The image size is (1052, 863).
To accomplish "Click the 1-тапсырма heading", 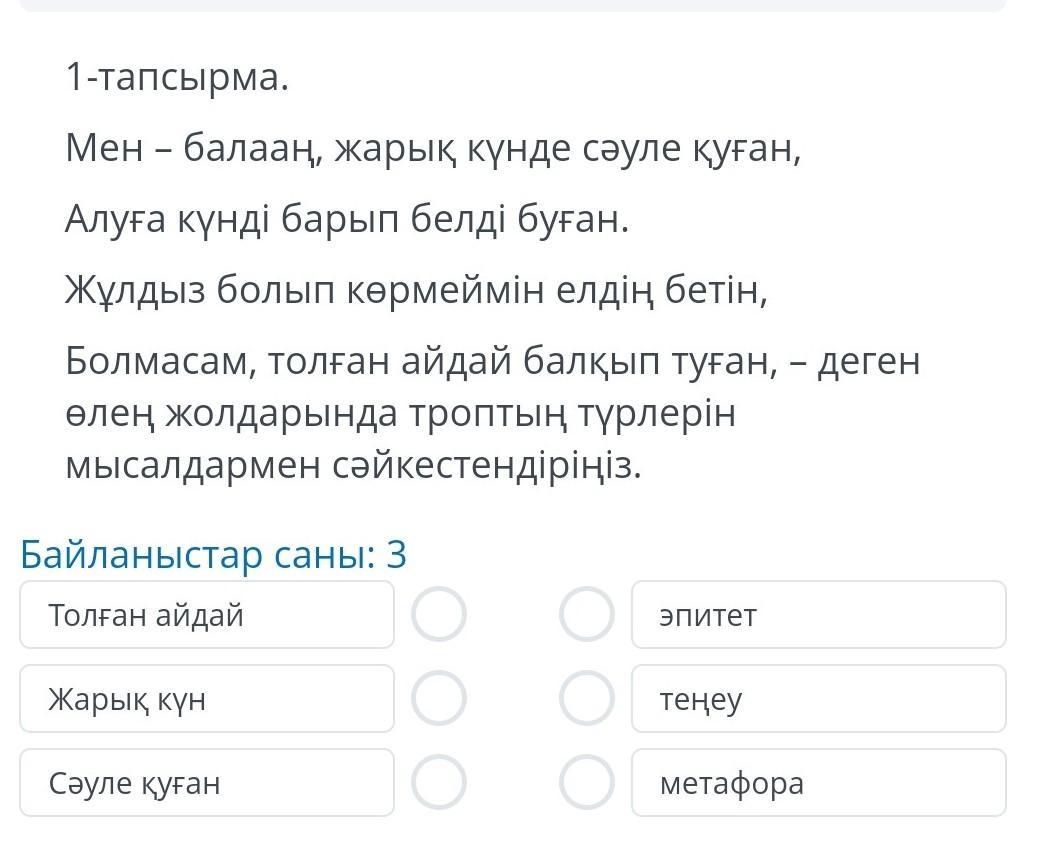I will point(177,77).
